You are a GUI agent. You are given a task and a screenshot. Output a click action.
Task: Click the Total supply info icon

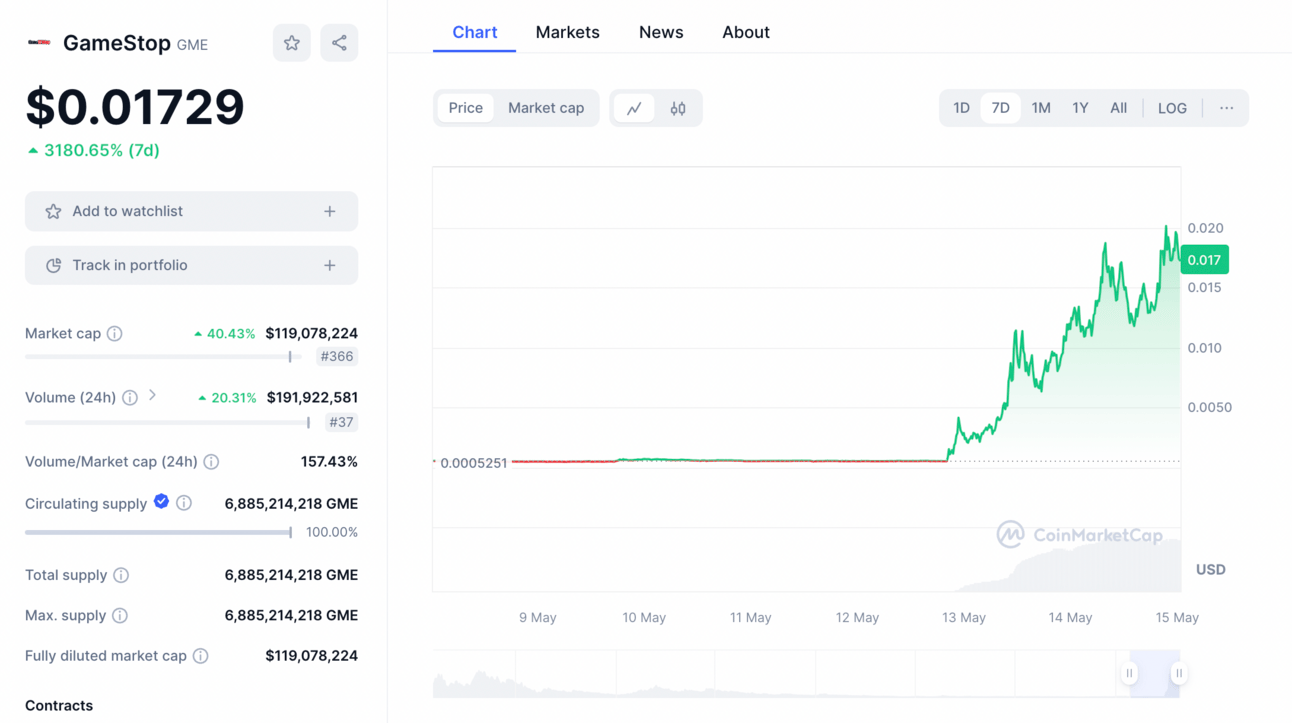click(121, 575)
